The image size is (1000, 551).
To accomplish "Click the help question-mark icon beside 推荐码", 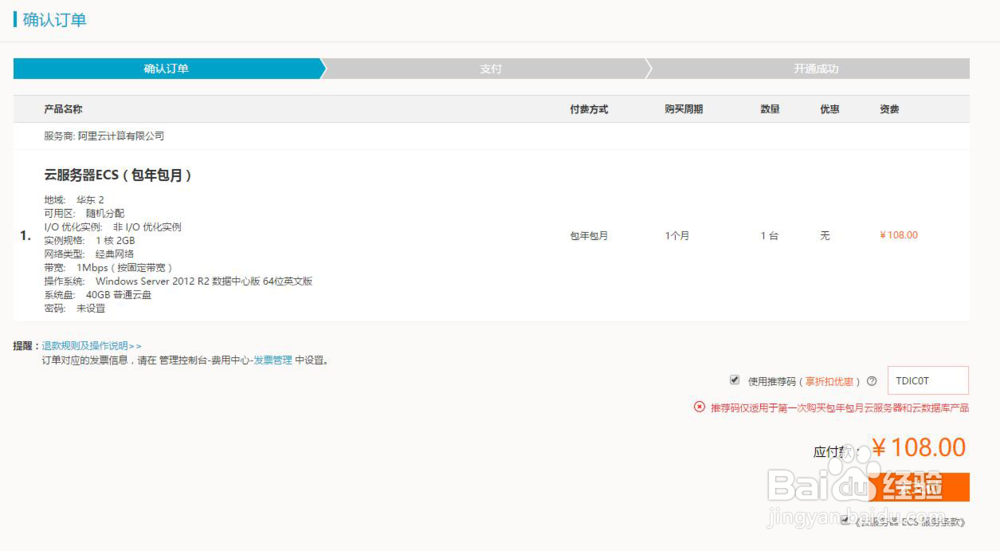I will tap(872, 381).
